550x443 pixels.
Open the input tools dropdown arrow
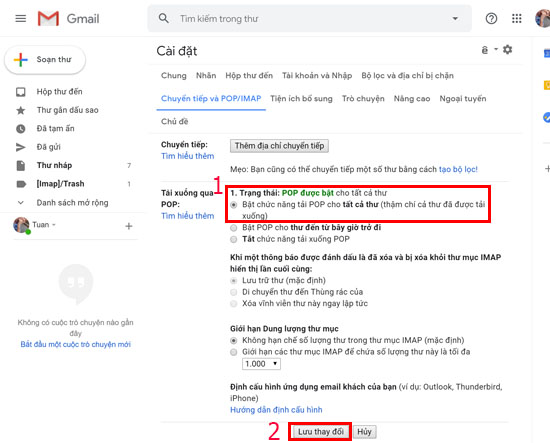click(x=496, y=49)
